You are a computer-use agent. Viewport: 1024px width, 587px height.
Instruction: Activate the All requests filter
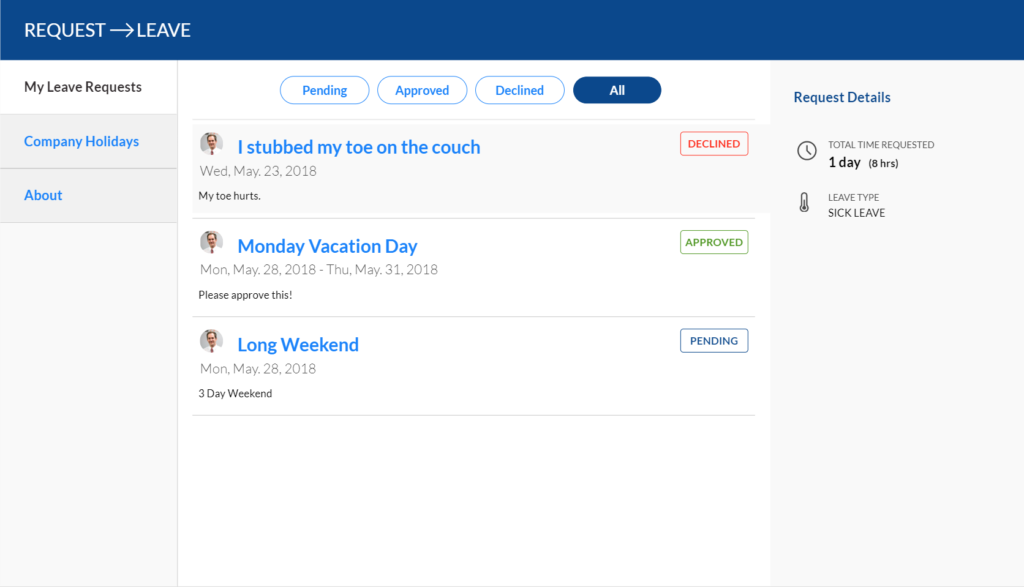pos(616,89)
